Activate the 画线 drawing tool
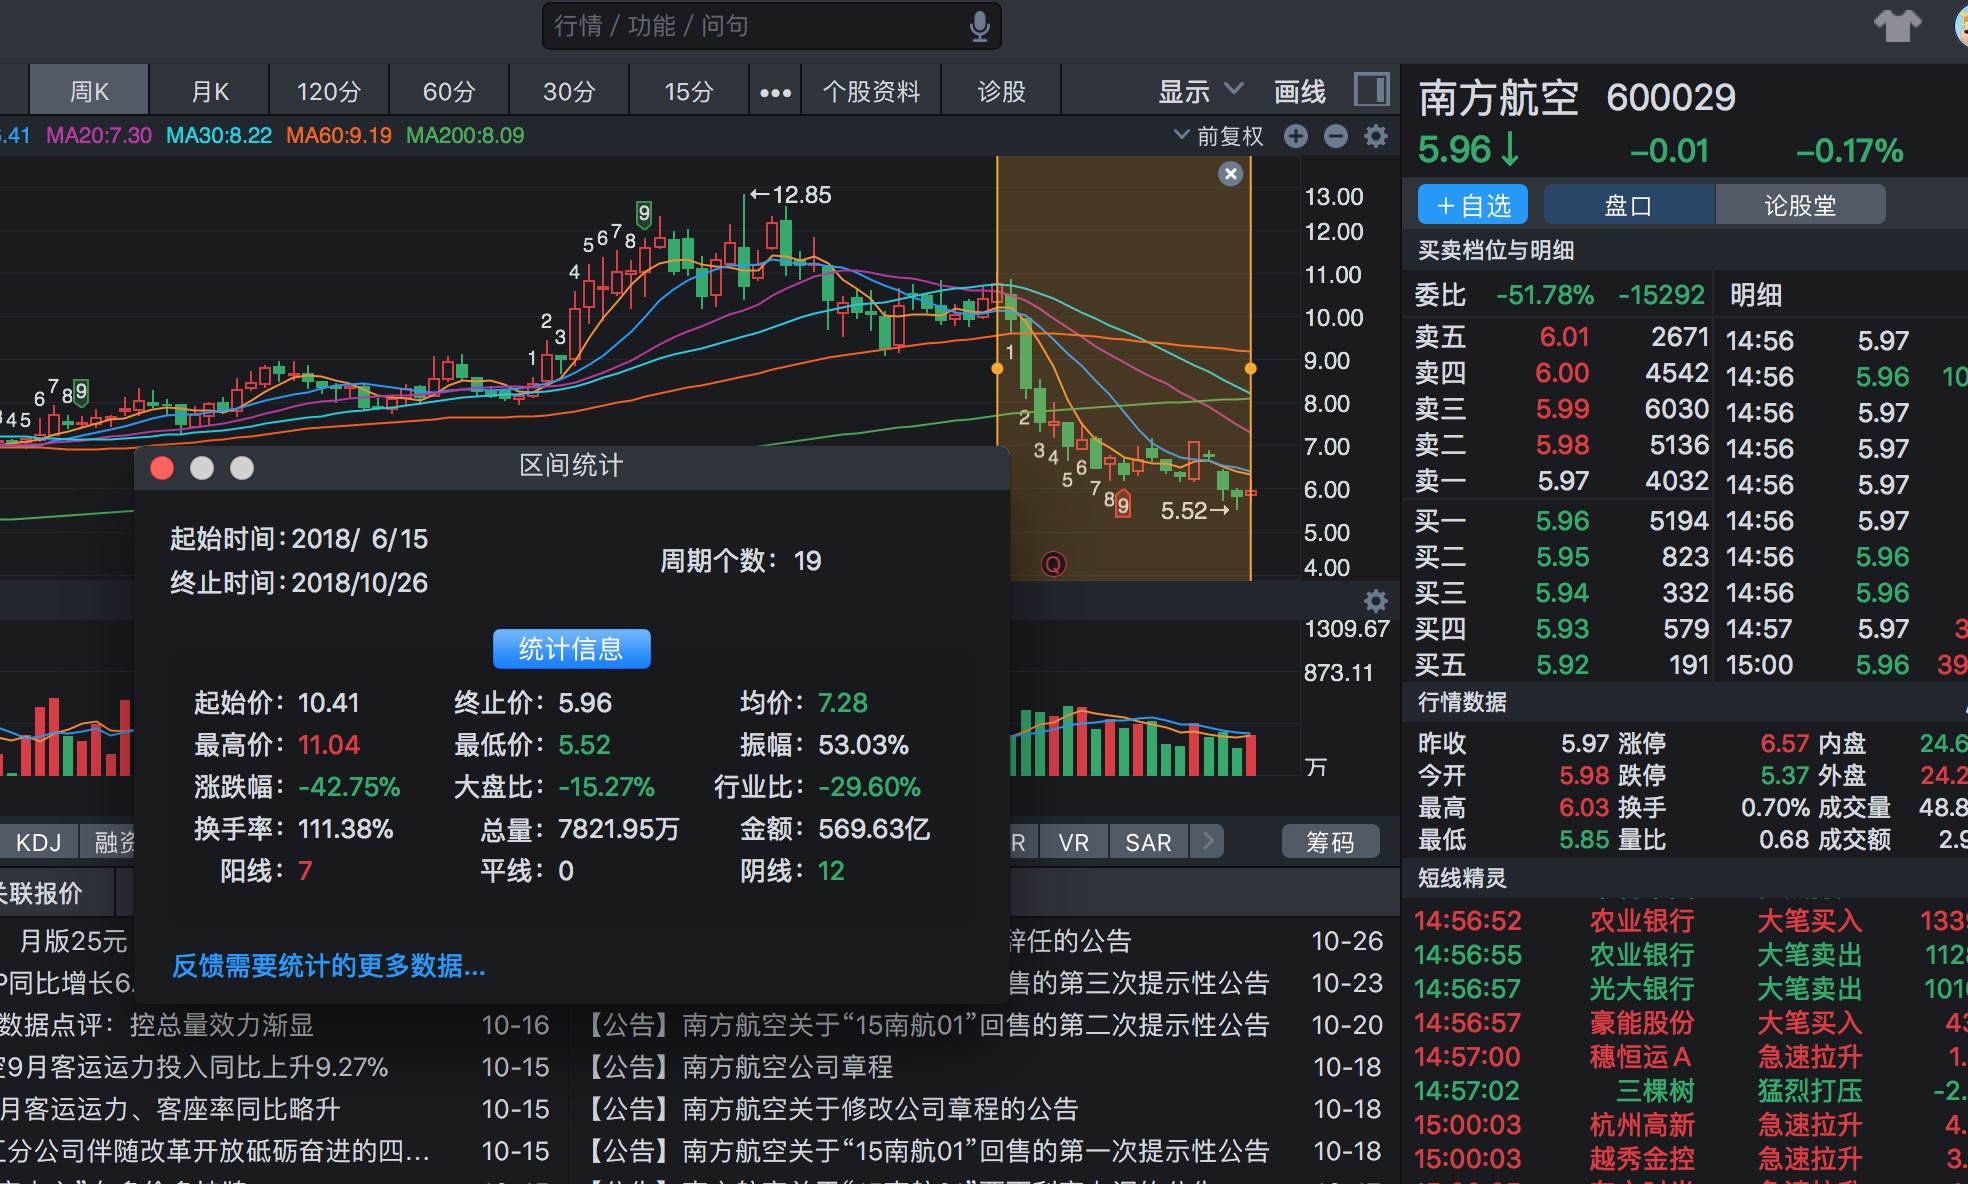The width and height of the screenshot is (1968, 1184). click(x=1299, y=91)
